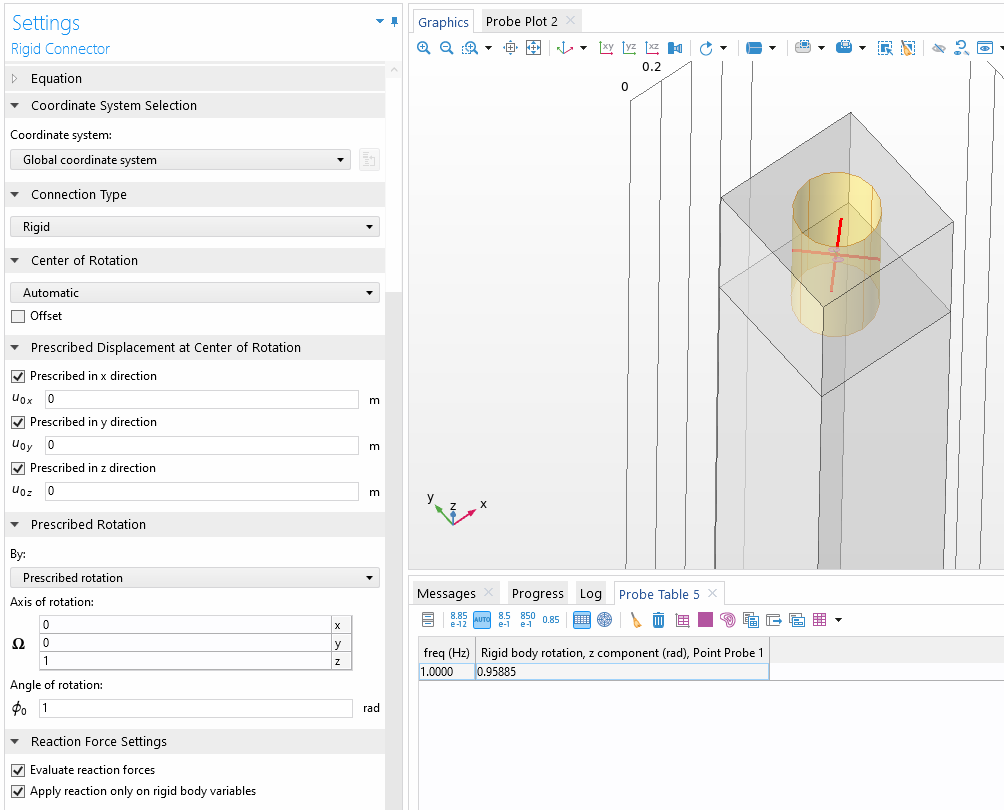The image size is (1004, 810).
Task: Click the hide-eye icon in Graphics toolbar
Action: click(939, 48)
